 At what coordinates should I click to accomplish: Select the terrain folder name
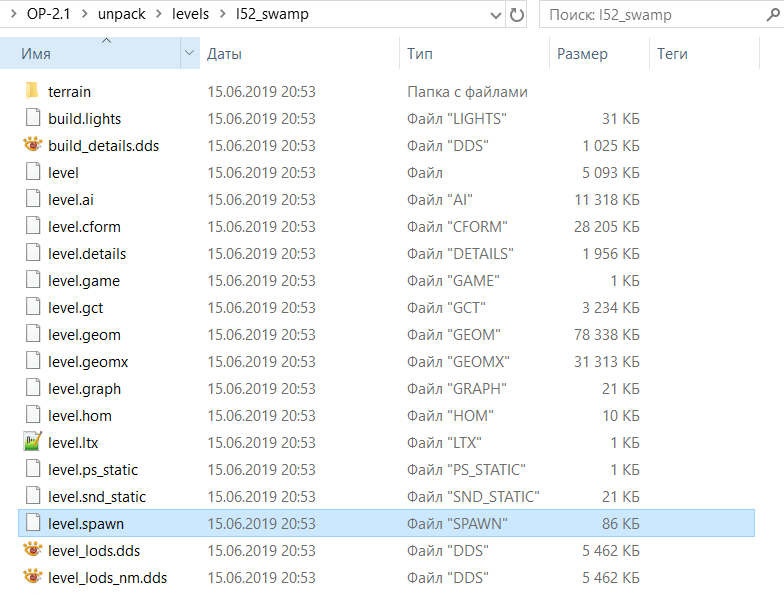70,92
